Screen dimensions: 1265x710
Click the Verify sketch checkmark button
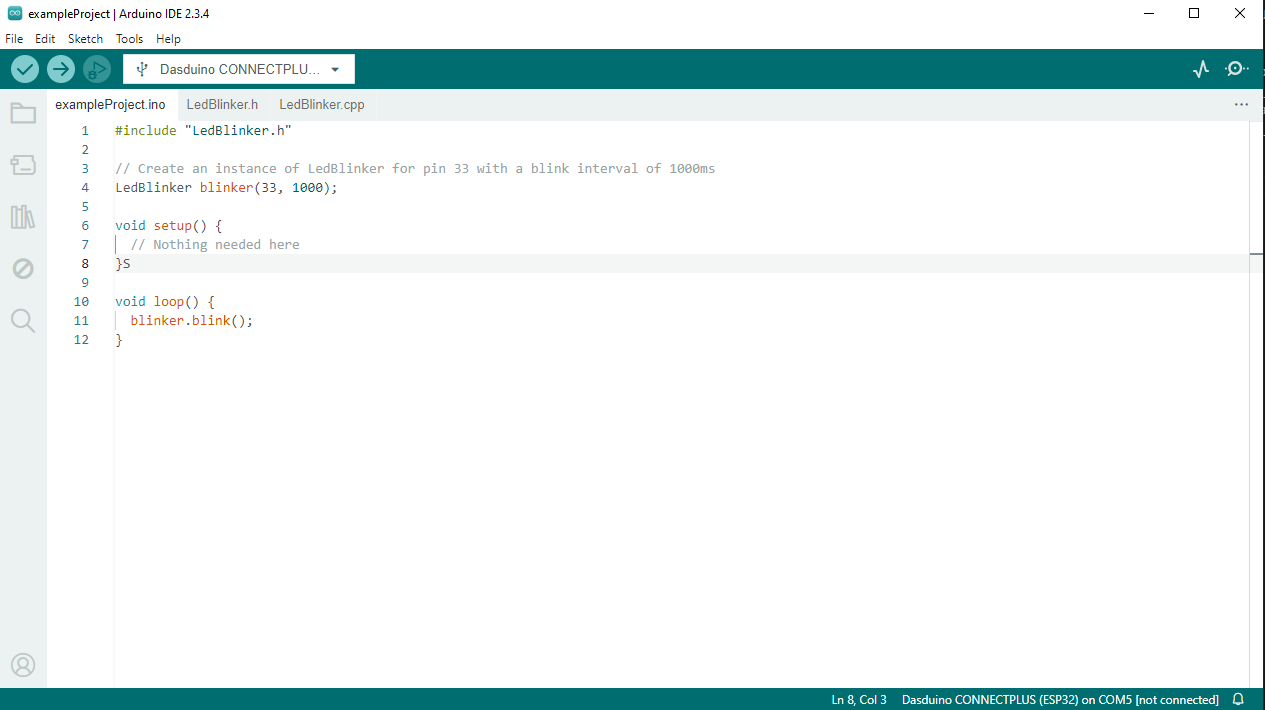pos(25,69)
